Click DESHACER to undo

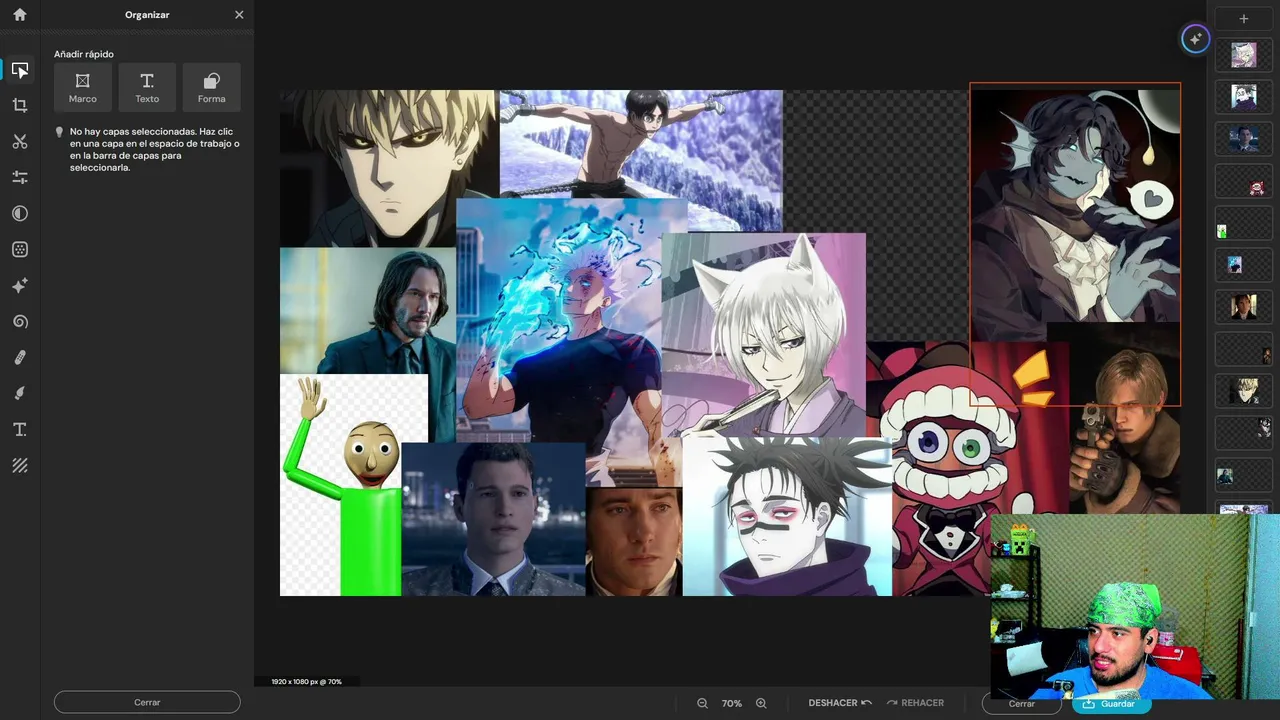point(840,703)
